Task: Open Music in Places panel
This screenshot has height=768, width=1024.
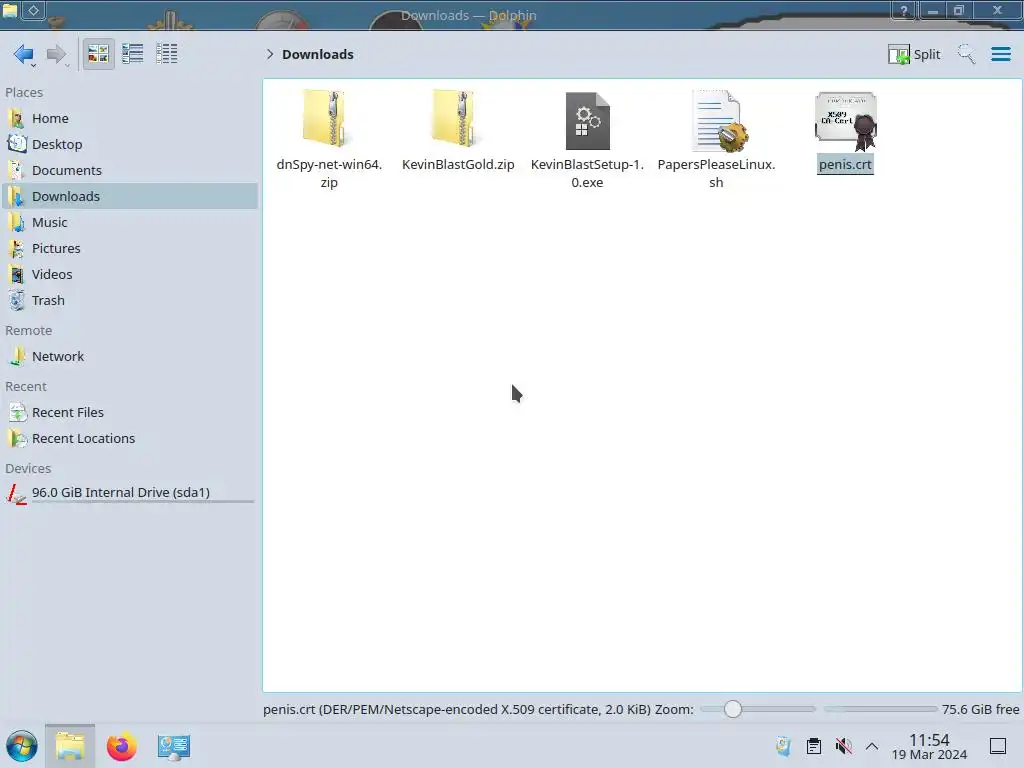Action: [x=130, y=223]
